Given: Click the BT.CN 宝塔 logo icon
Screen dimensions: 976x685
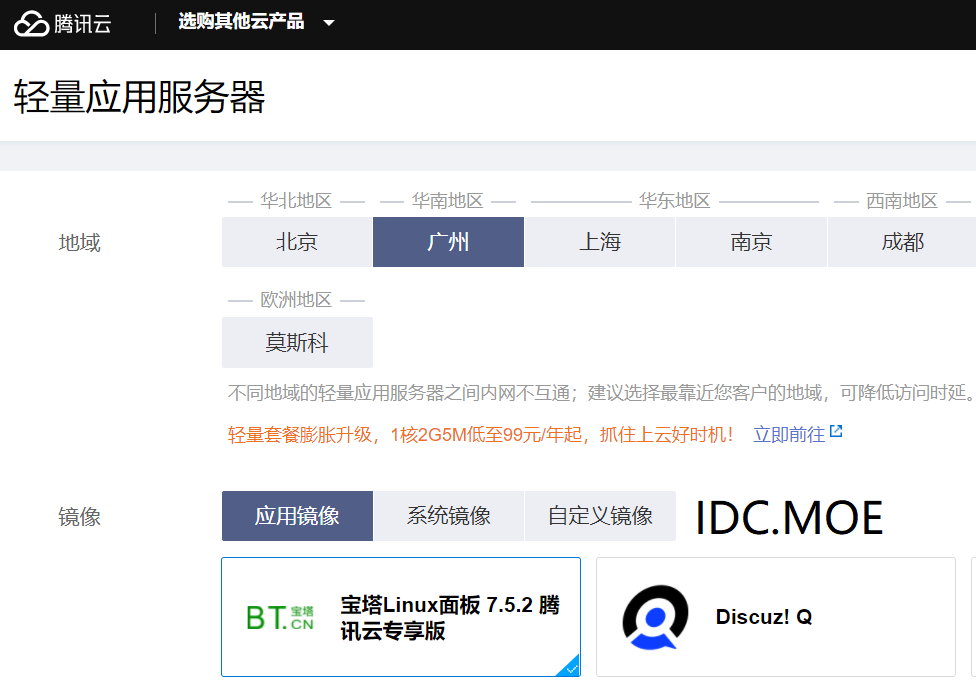Looking at the screenshot, I should pyautogui.click(x=280, y=618).
